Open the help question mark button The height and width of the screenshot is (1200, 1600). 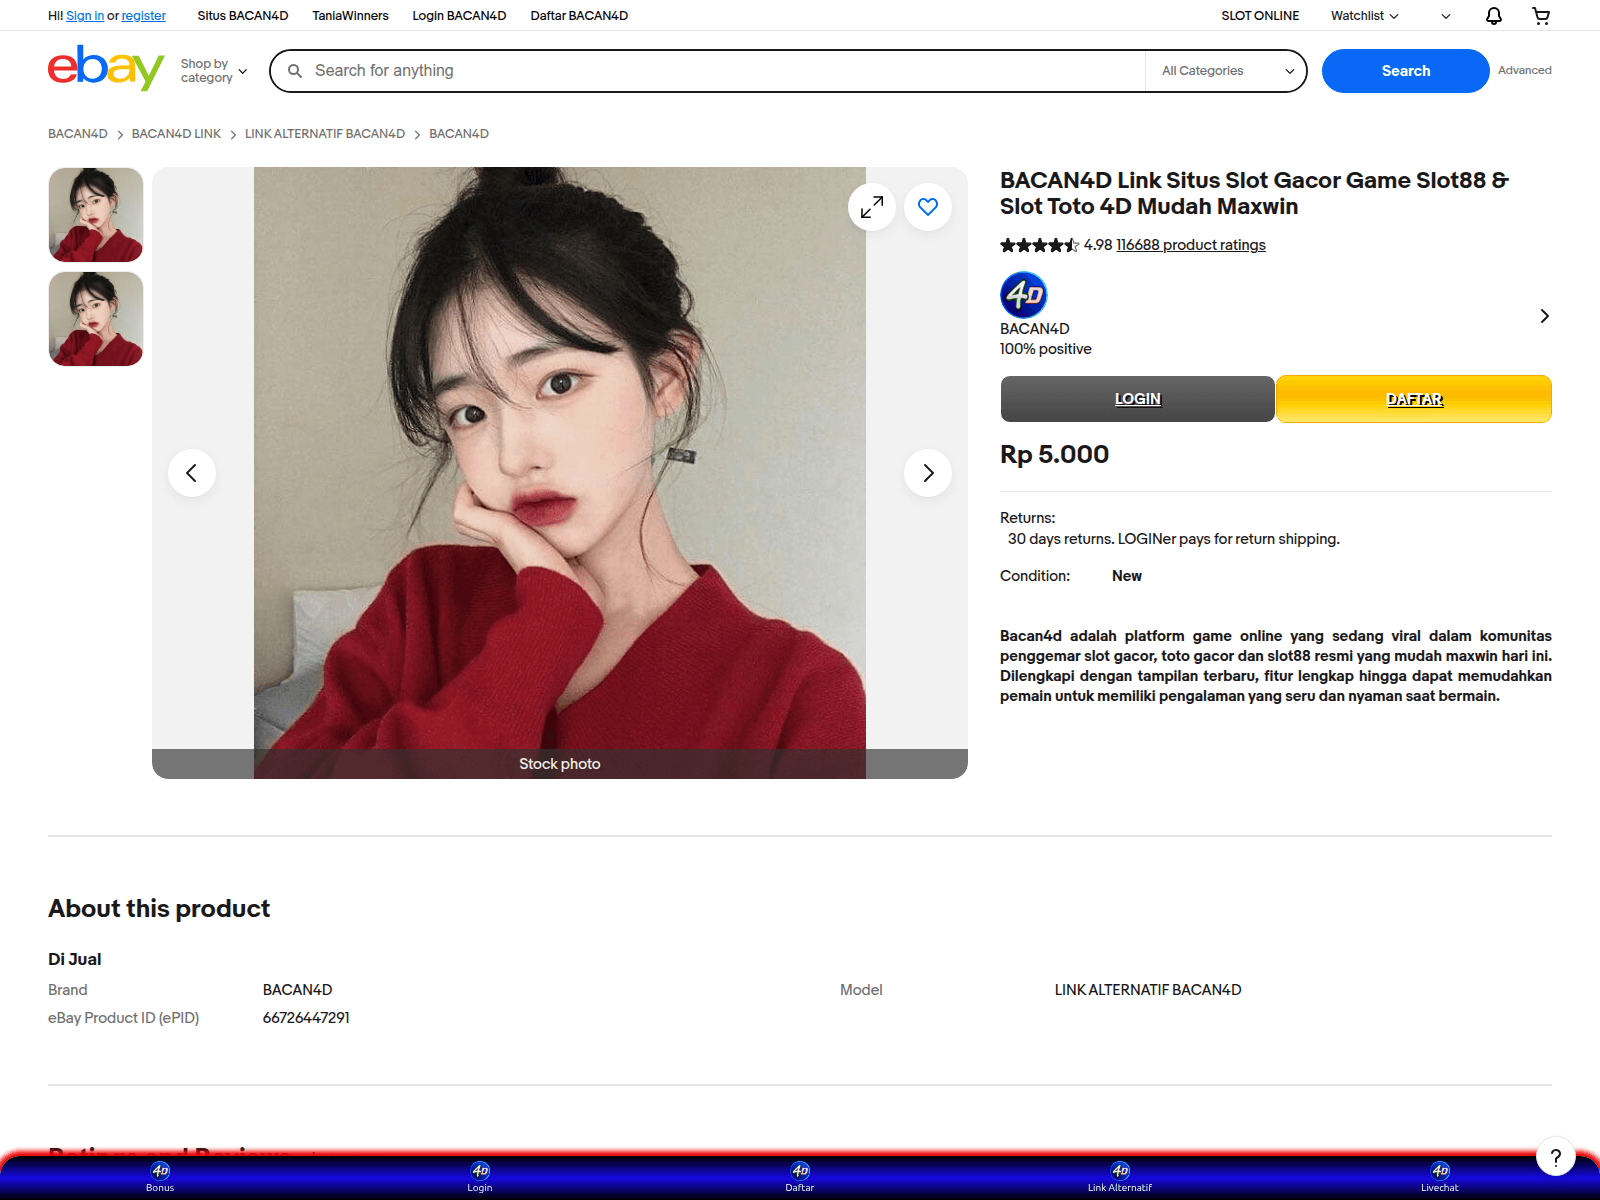[x=1556, y=1158]
